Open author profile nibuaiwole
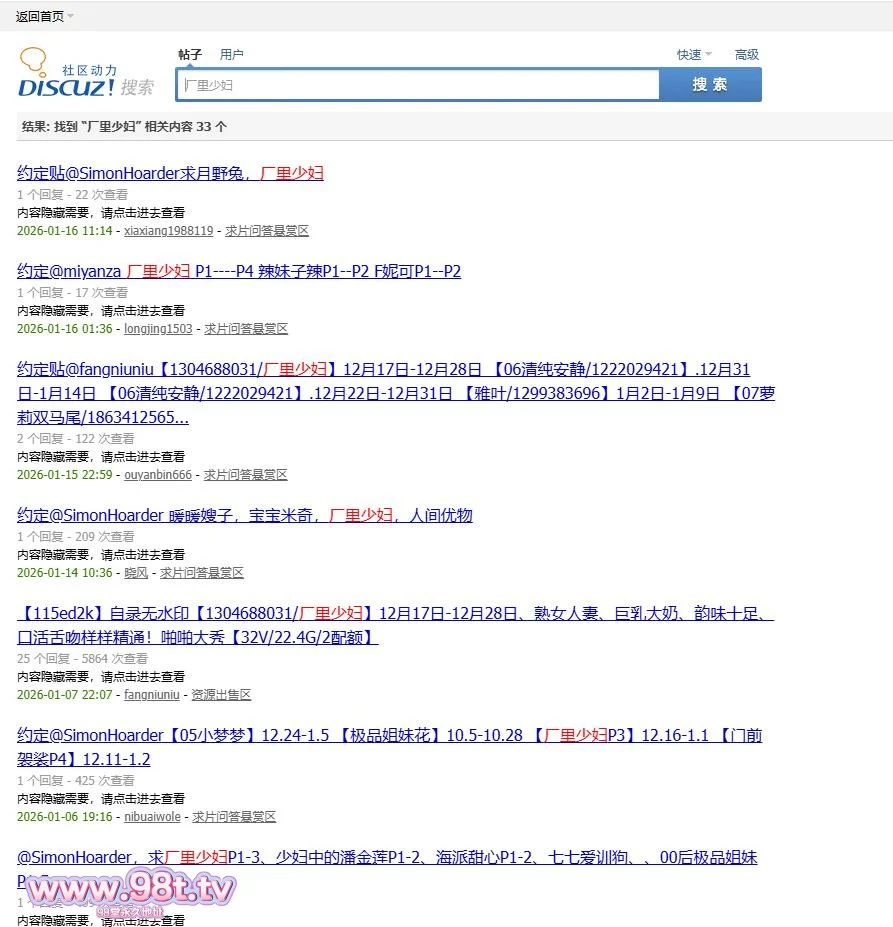893x927 pixels. 152,817
